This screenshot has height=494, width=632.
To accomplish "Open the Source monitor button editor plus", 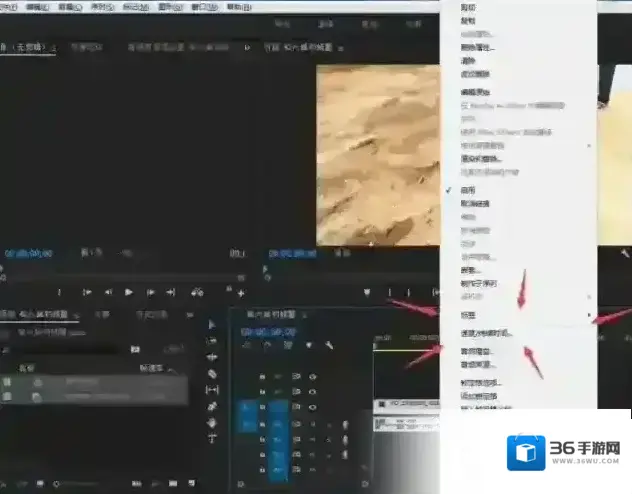I will (x=241, y=294).
